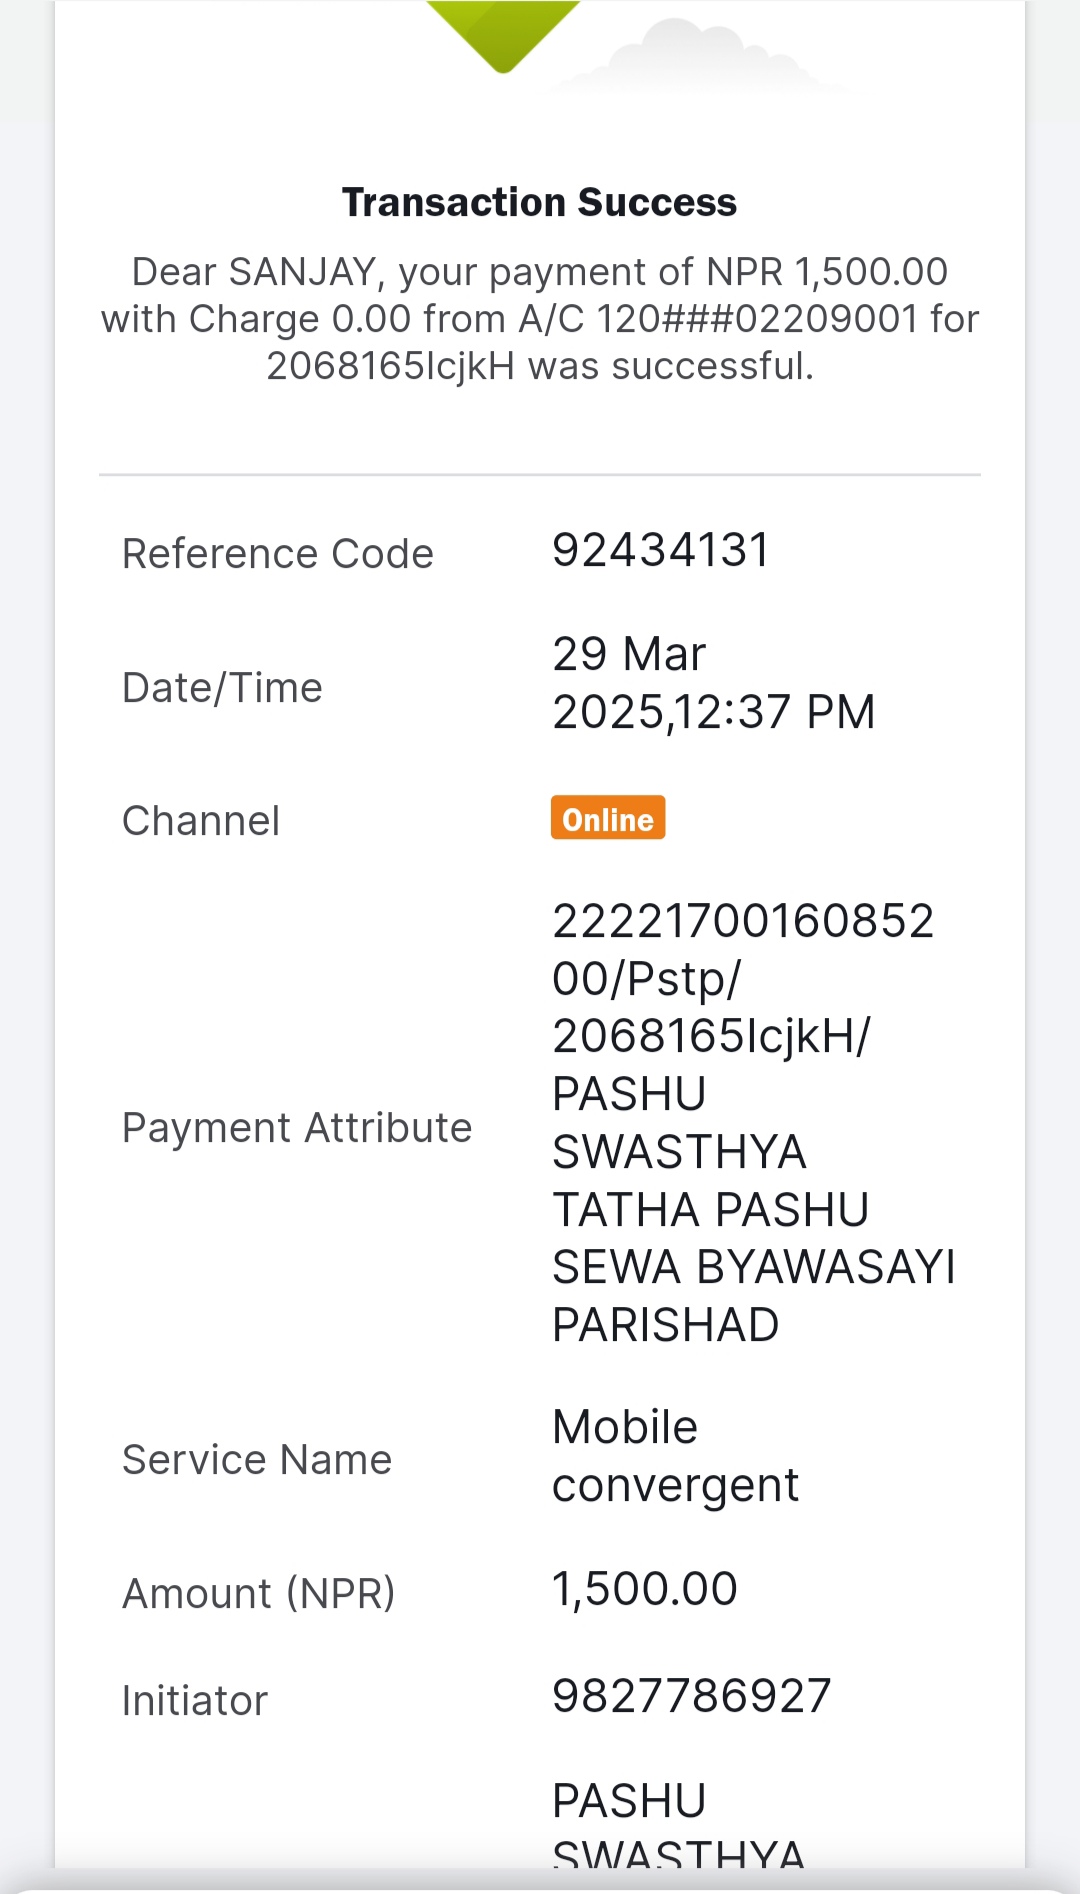Viewport: 1080px width, 1894px height.
Task: Select the Date/Time label
Action: click(x=222, y=688)
